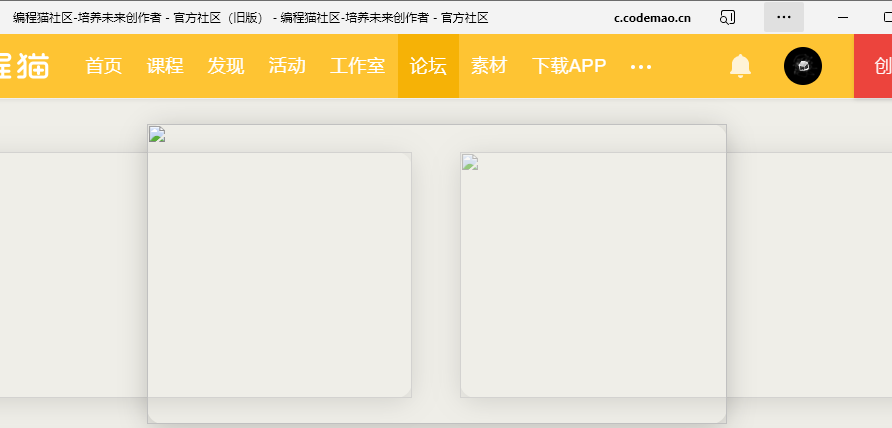This screenshot has width=892, height=428.
Task: Open the 工作室 studio page
Action: [357, 66]
